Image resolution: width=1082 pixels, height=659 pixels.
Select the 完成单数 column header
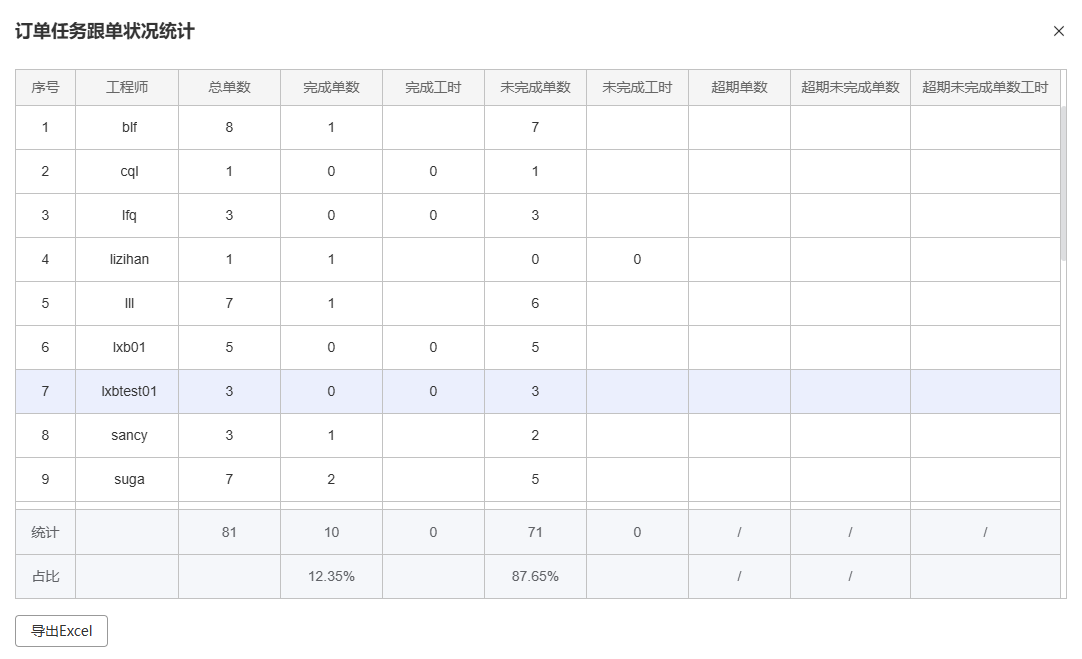coord(331,88)
